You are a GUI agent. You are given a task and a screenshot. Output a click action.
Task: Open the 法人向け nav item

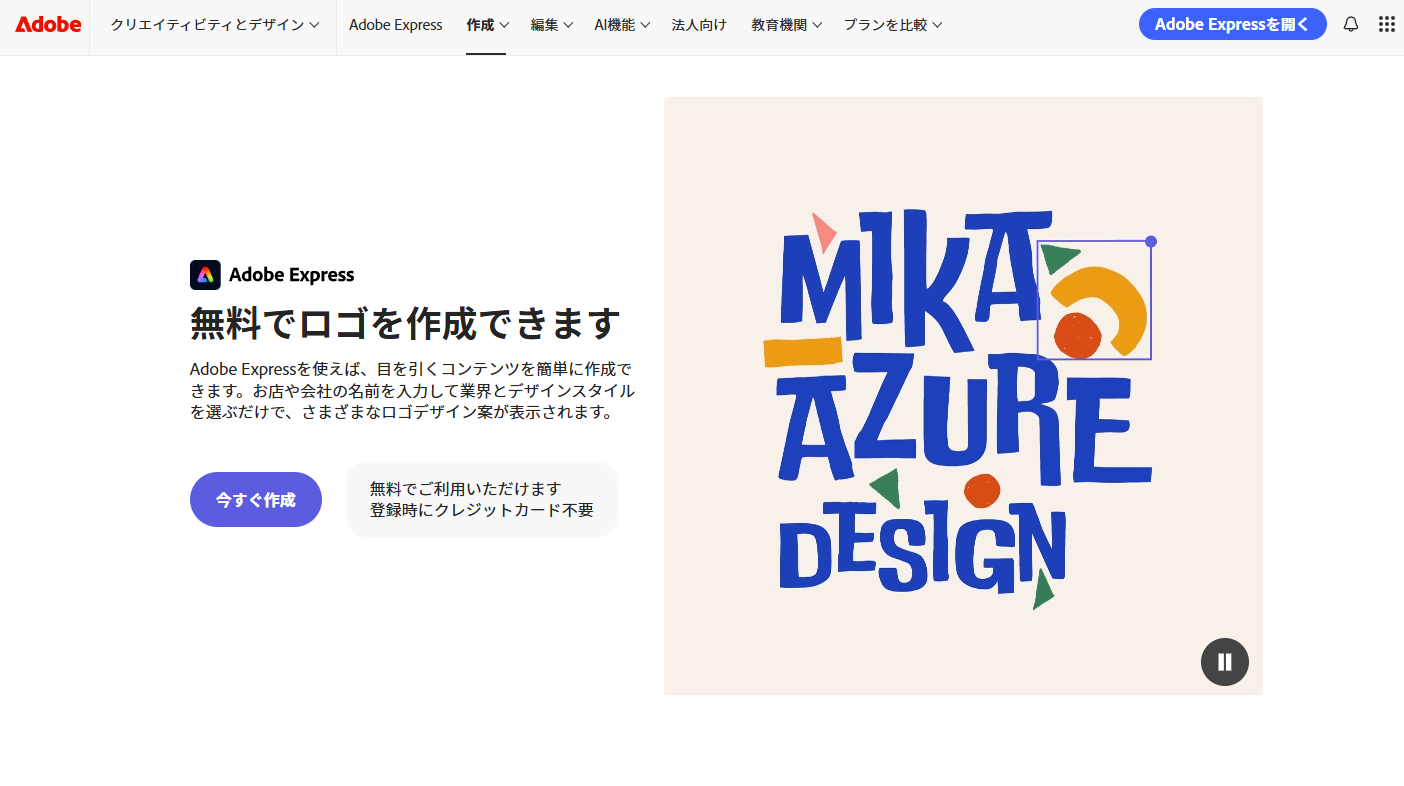(x=699, y=25)
